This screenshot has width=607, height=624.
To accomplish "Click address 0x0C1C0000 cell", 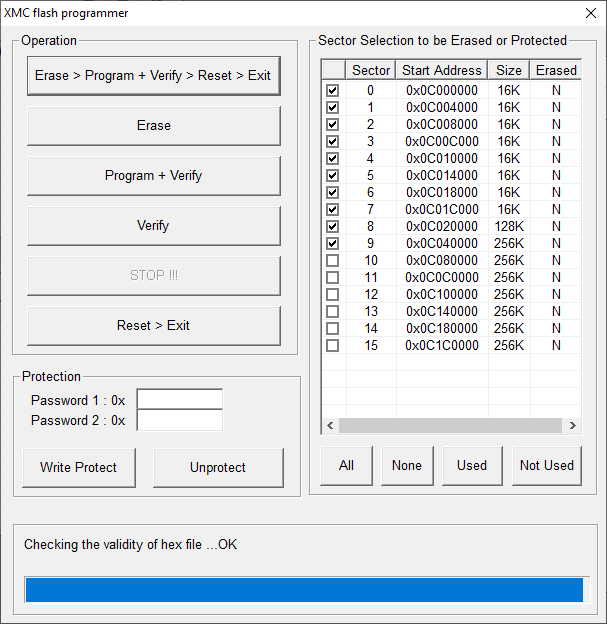I will click(x=442, y=345).
